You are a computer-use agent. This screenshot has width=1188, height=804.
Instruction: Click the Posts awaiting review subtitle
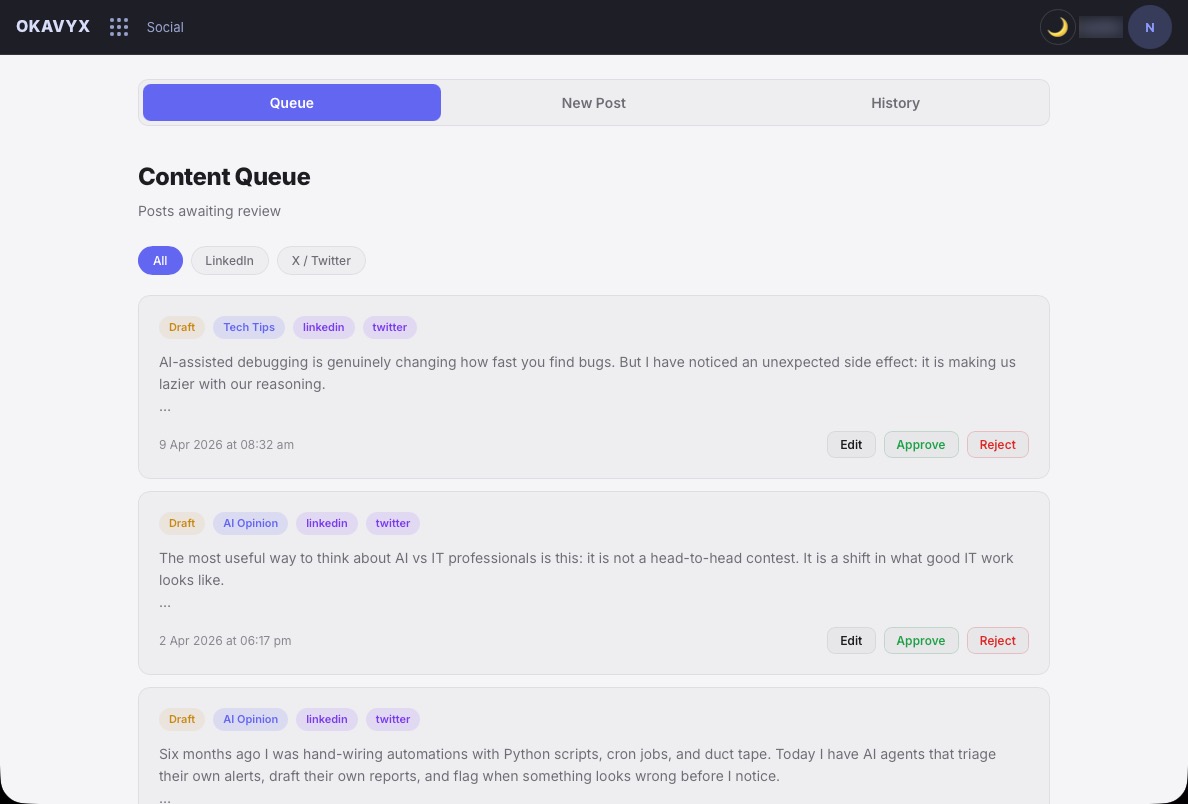(209, 211)
